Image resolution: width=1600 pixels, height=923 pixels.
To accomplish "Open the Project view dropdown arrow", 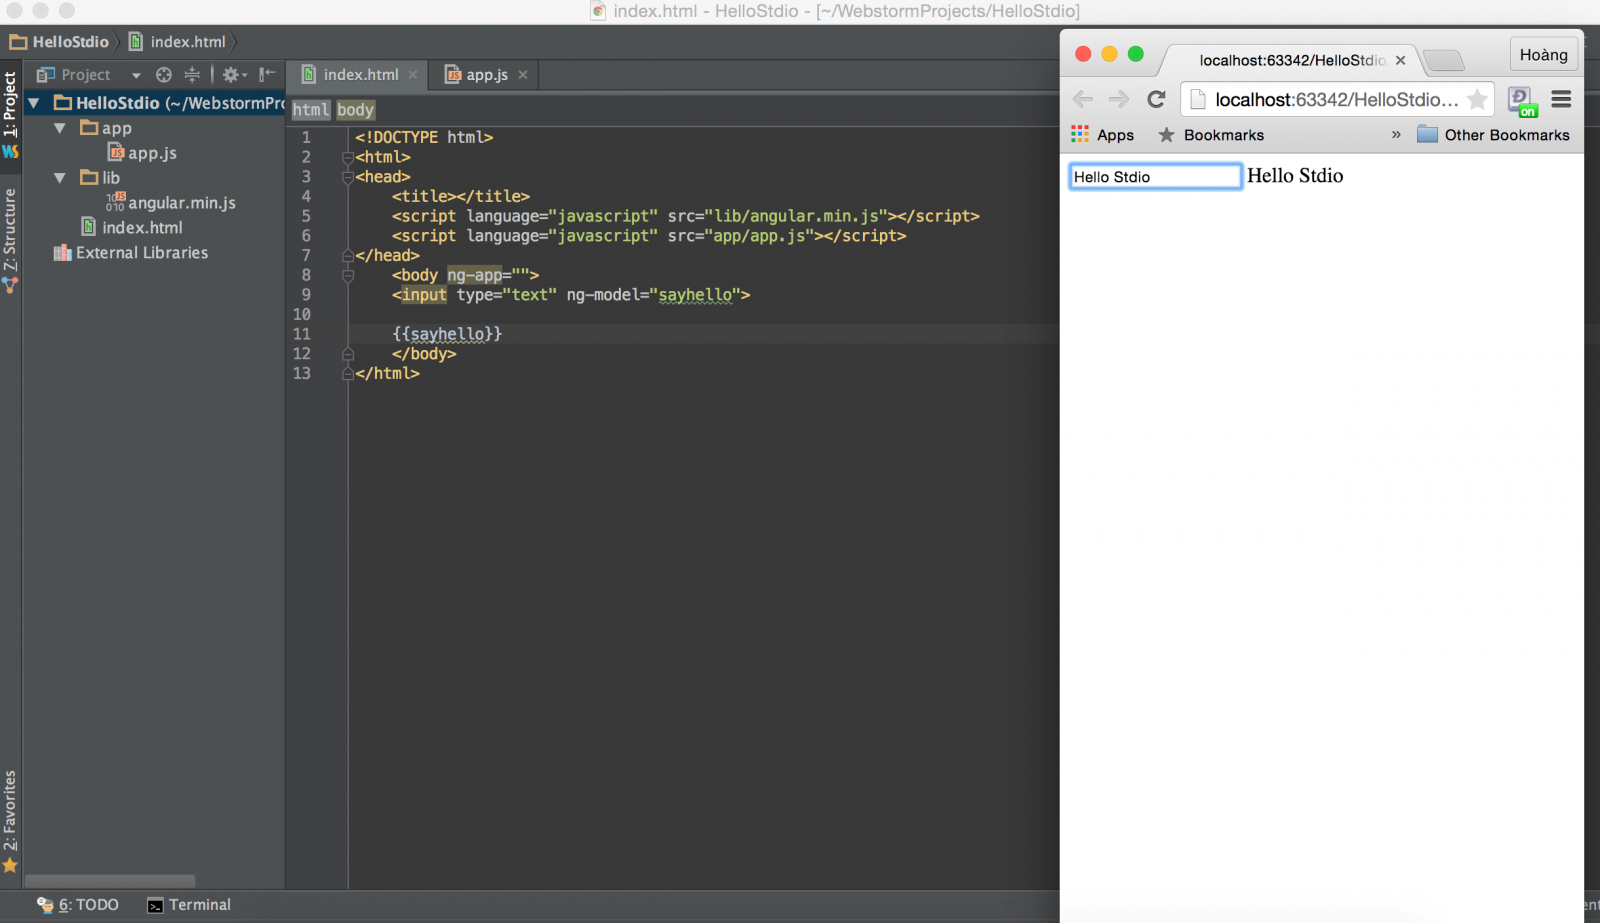I will point(136,75).
